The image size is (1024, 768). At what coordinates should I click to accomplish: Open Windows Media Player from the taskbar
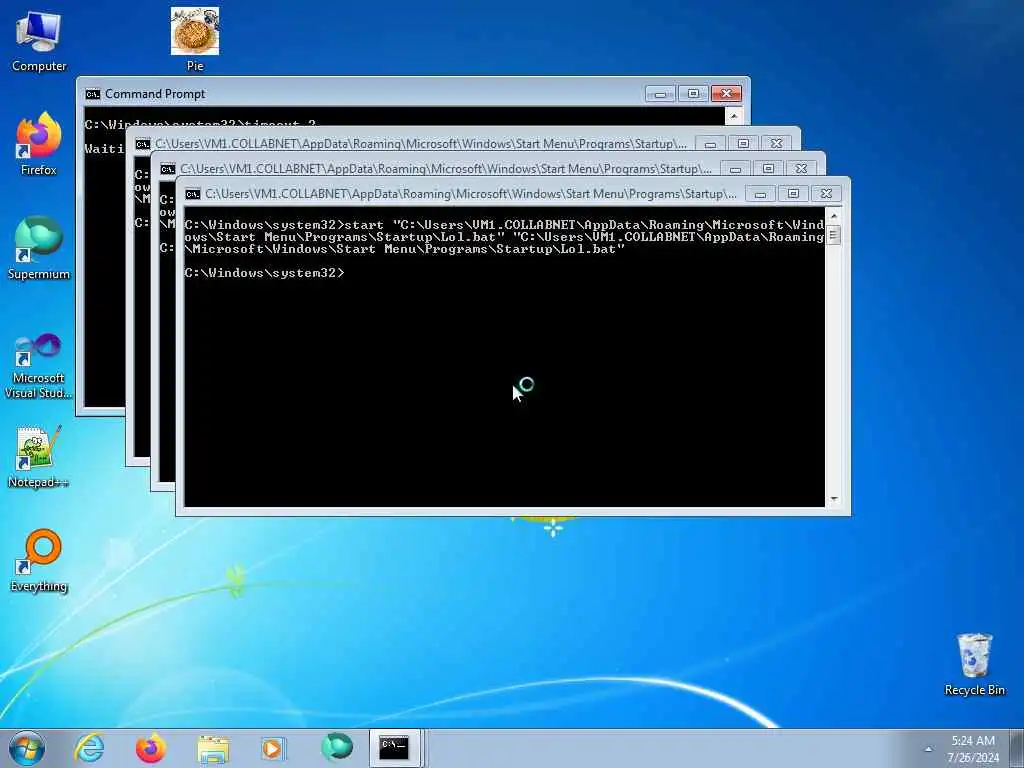click(x=274, y=748)
